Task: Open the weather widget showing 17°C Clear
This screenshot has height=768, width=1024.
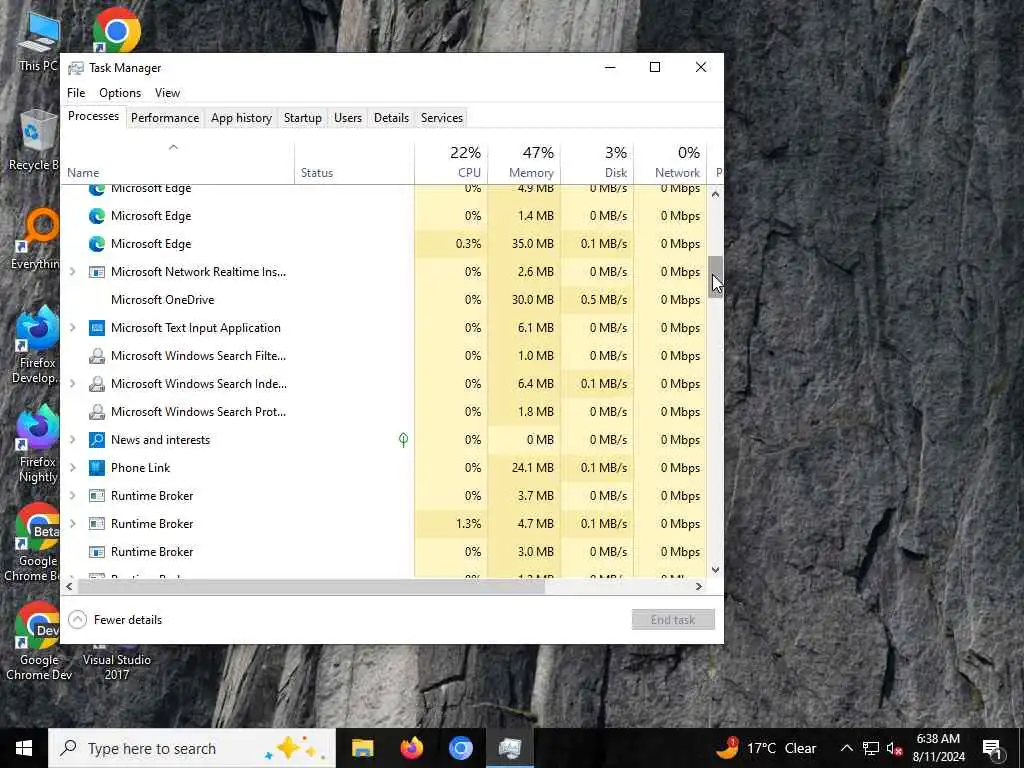Action: (767, 748)
